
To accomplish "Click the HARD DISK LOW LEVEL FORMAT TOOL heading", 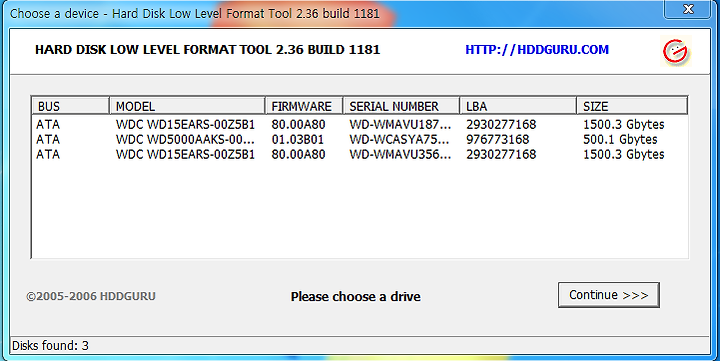I will coord(208,50).
